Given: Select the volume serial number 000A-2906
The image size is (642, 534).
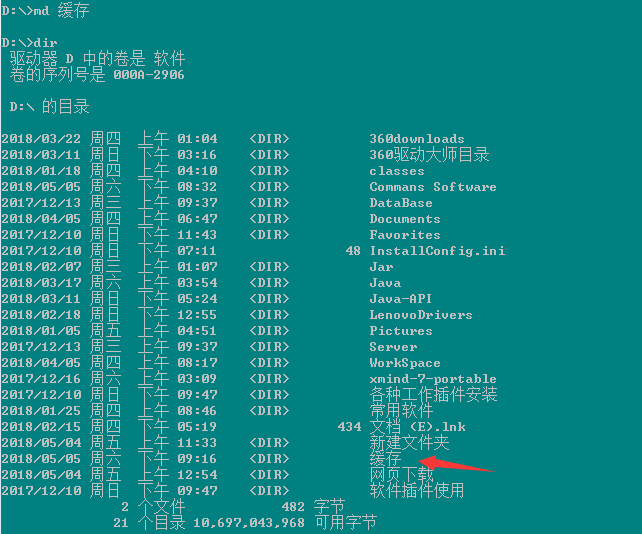Looking at the screenshot, I should [149, 75].
